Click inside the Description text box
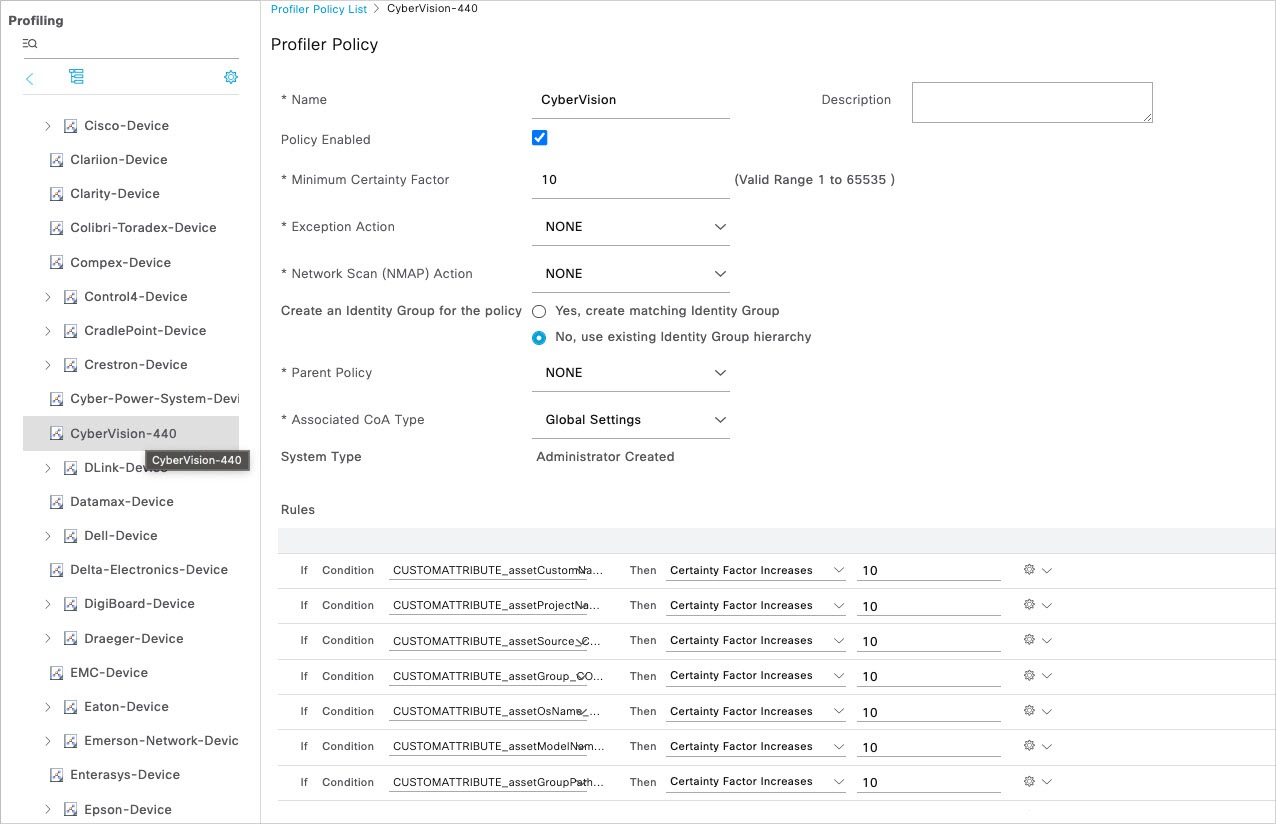This screenshot has height=824, width=1276. pyautogui.click(x=1031, y=101)
